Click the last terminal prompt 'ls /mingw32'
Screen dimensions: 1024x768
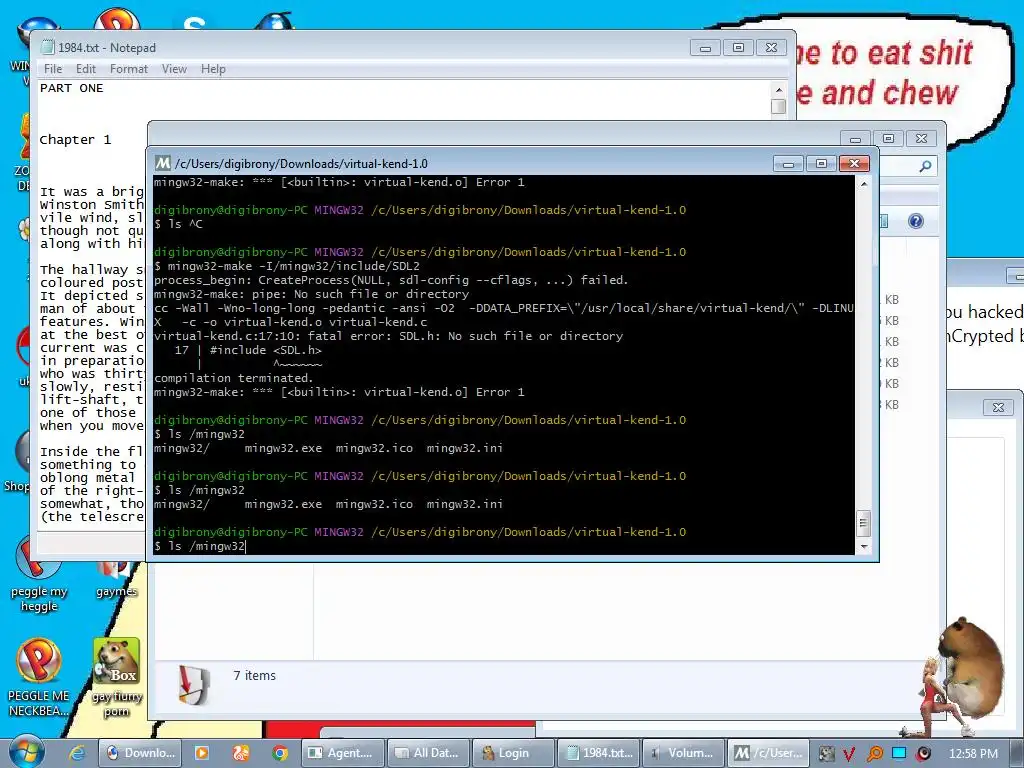pyautogui.click(x=206, y=546)
